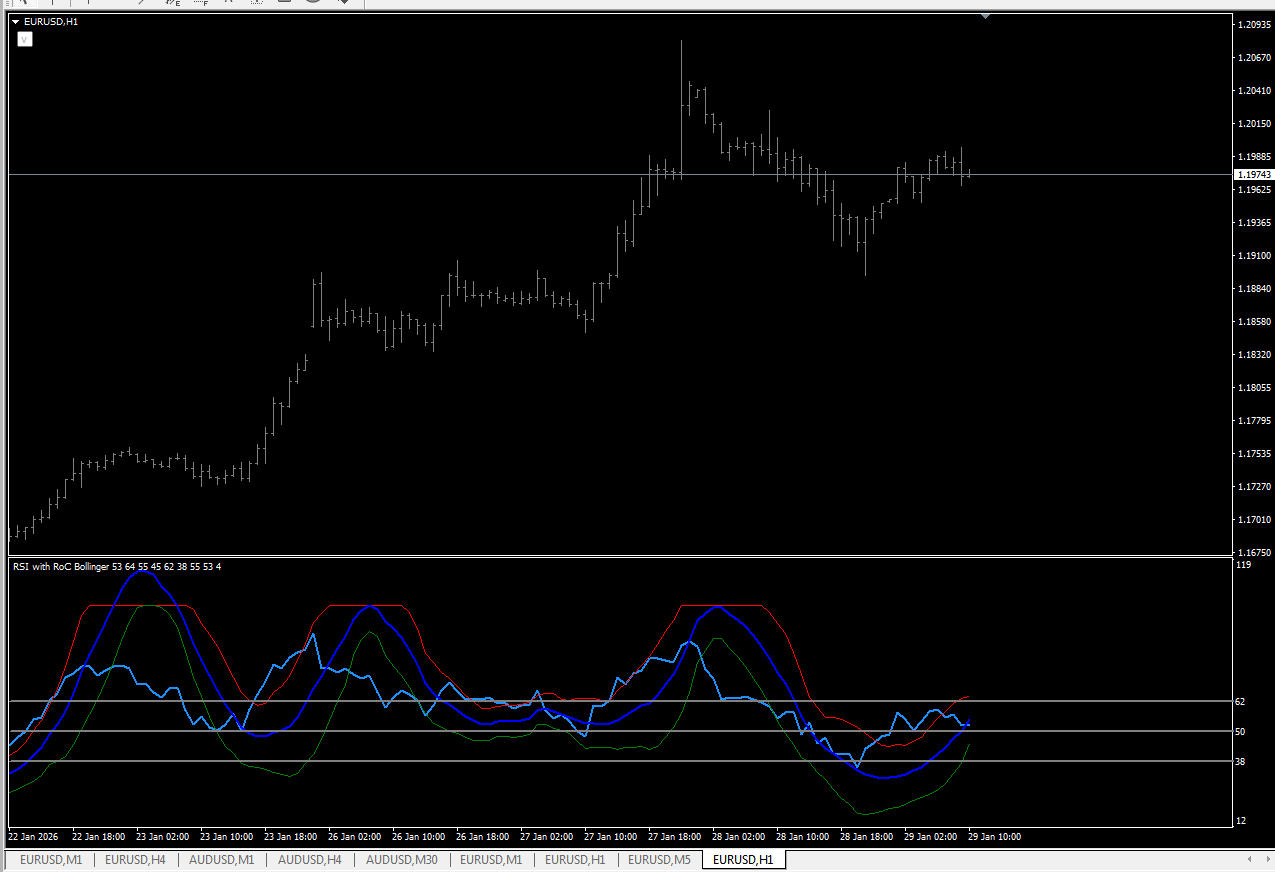Open the EURUSD,M1 tab before EURUSD,H4
The height and width of the screenshot is (872, 1275).
point(51,859)
